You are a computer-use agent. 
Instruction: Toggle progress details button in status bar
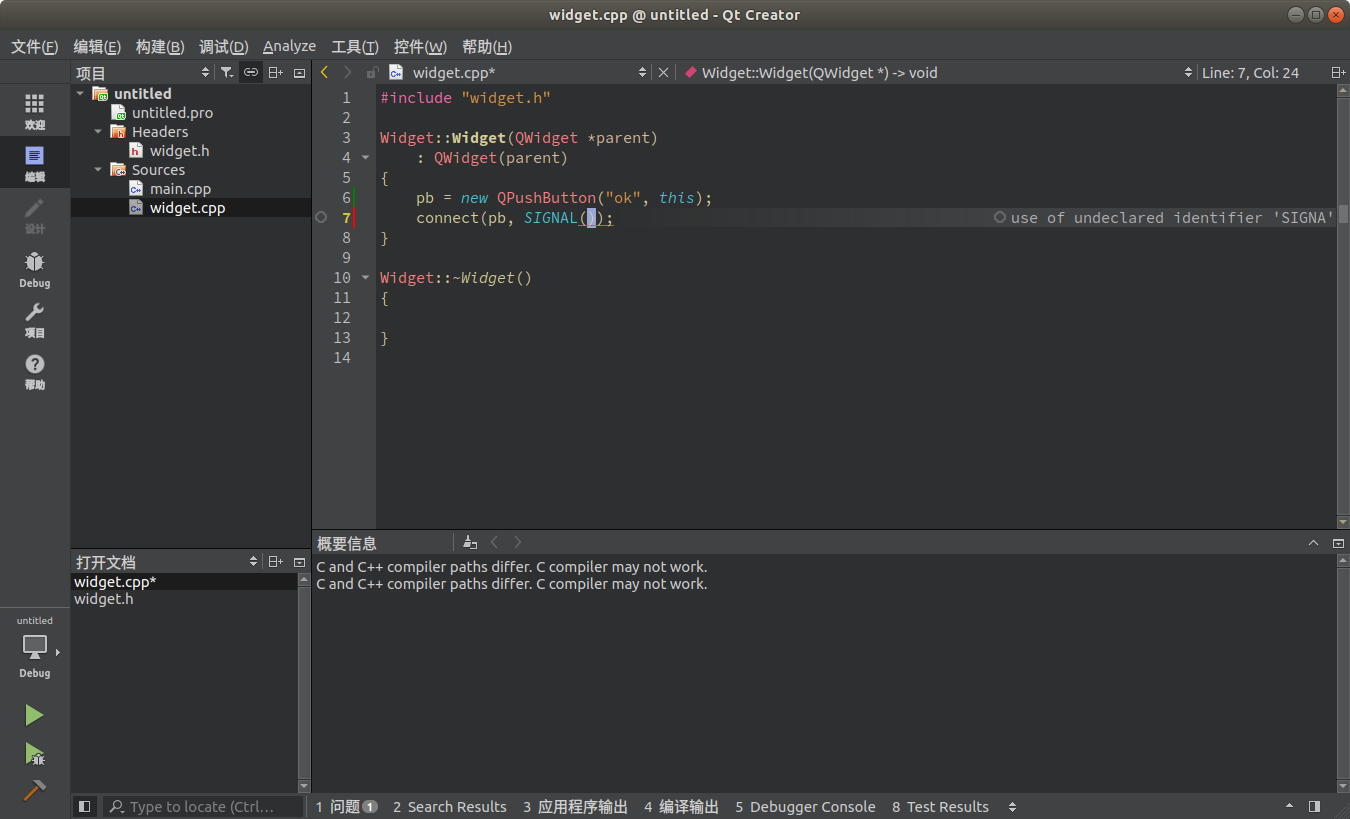[1290, 806]
